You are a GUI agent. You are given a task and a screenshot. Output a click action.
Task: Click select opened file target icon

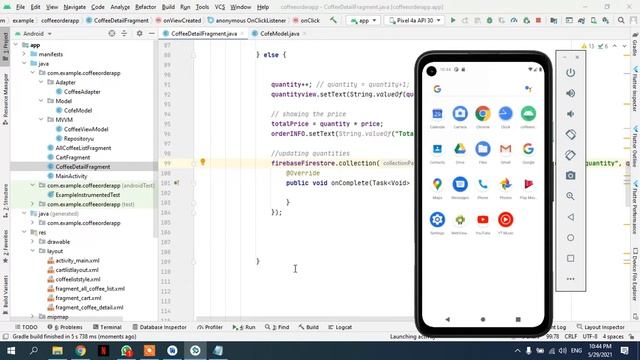(112, 33)
